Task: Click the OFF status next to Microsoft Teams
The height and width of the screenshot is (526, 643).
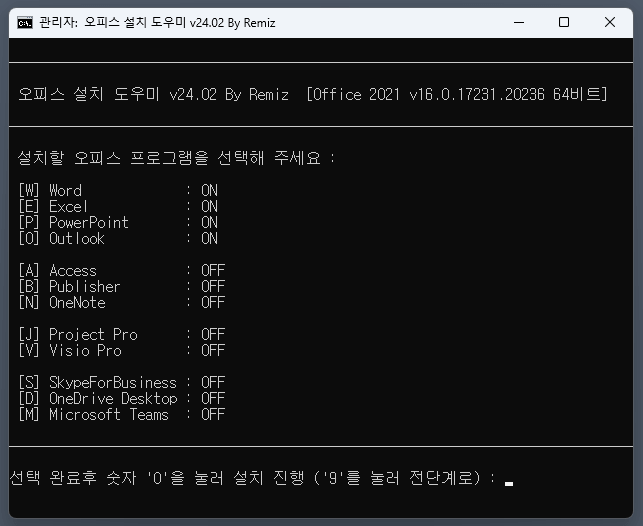Action: pyautogui.click(x=213, y=414)
